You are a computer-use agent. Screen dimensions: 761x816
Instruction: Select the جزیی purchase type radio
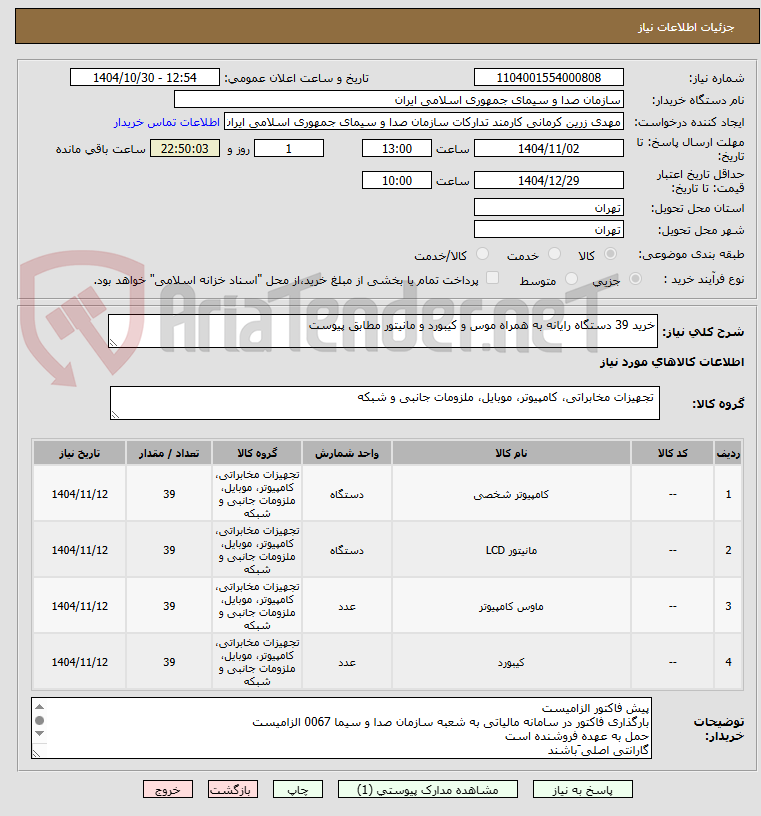point(635,279)
